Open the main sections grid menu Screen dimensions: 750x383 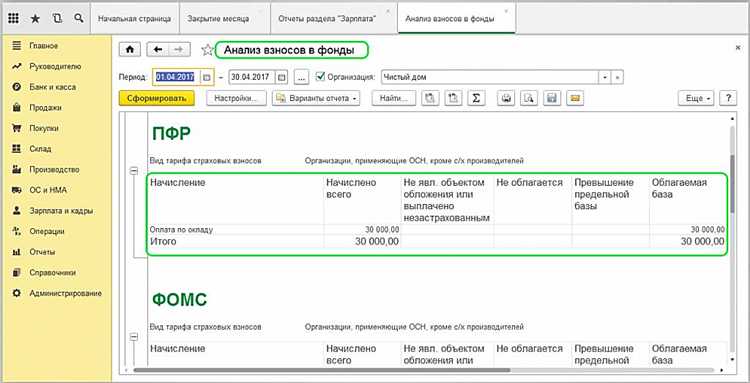(x=13, y=19)
